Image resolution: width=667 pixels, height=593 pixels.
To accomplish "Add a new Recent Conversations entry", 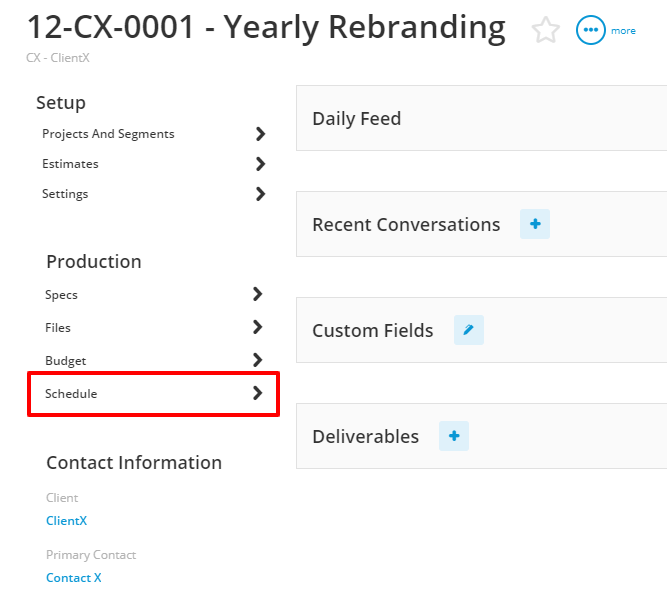I will pos(535,224).
